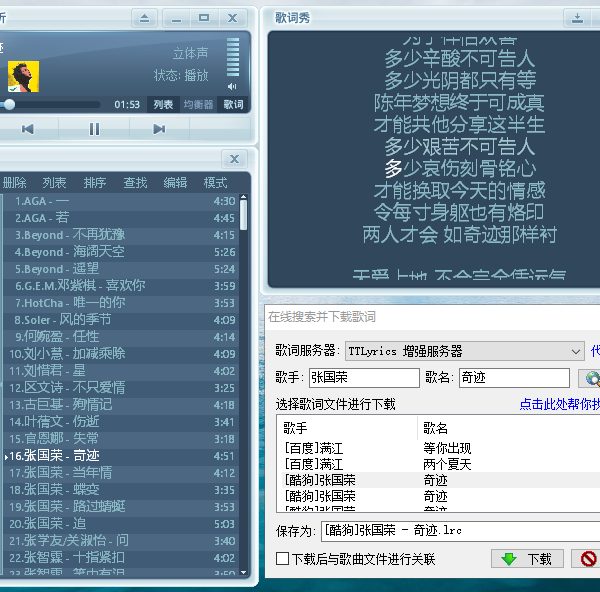Click the album cover thumbnail

click(23, 76)
